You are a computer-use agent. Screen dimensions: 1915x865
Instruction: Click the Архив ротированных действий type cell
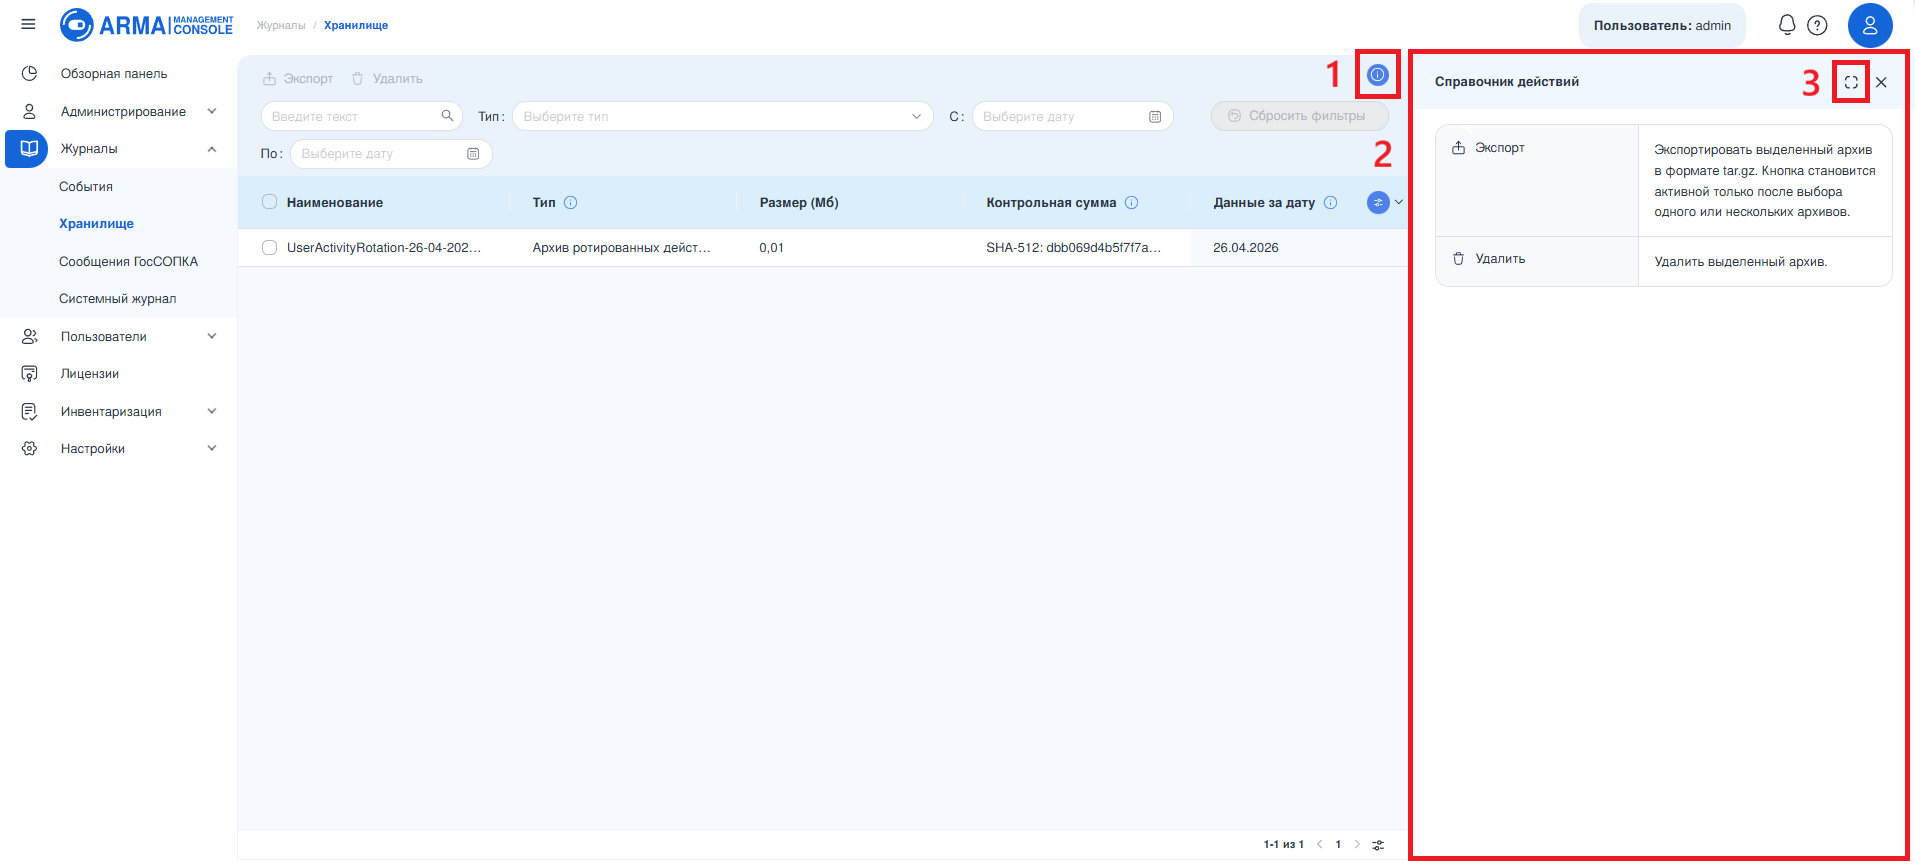[x=621, y=248]
